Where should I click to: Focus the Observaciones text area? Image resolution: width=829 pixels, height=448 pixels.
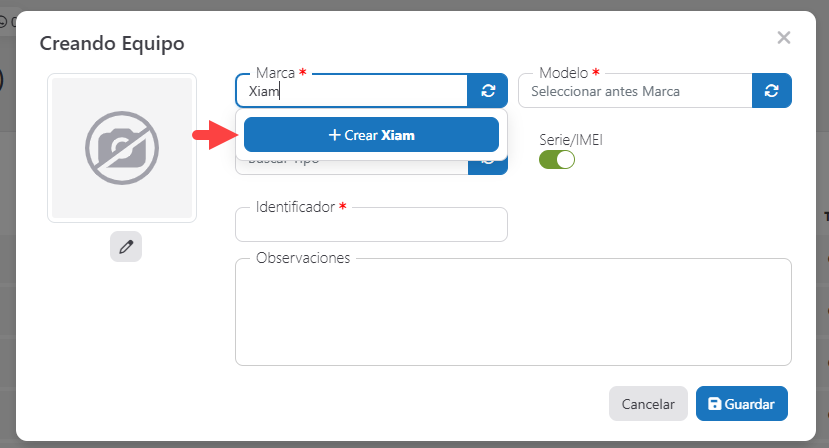(x=513, y=315)
